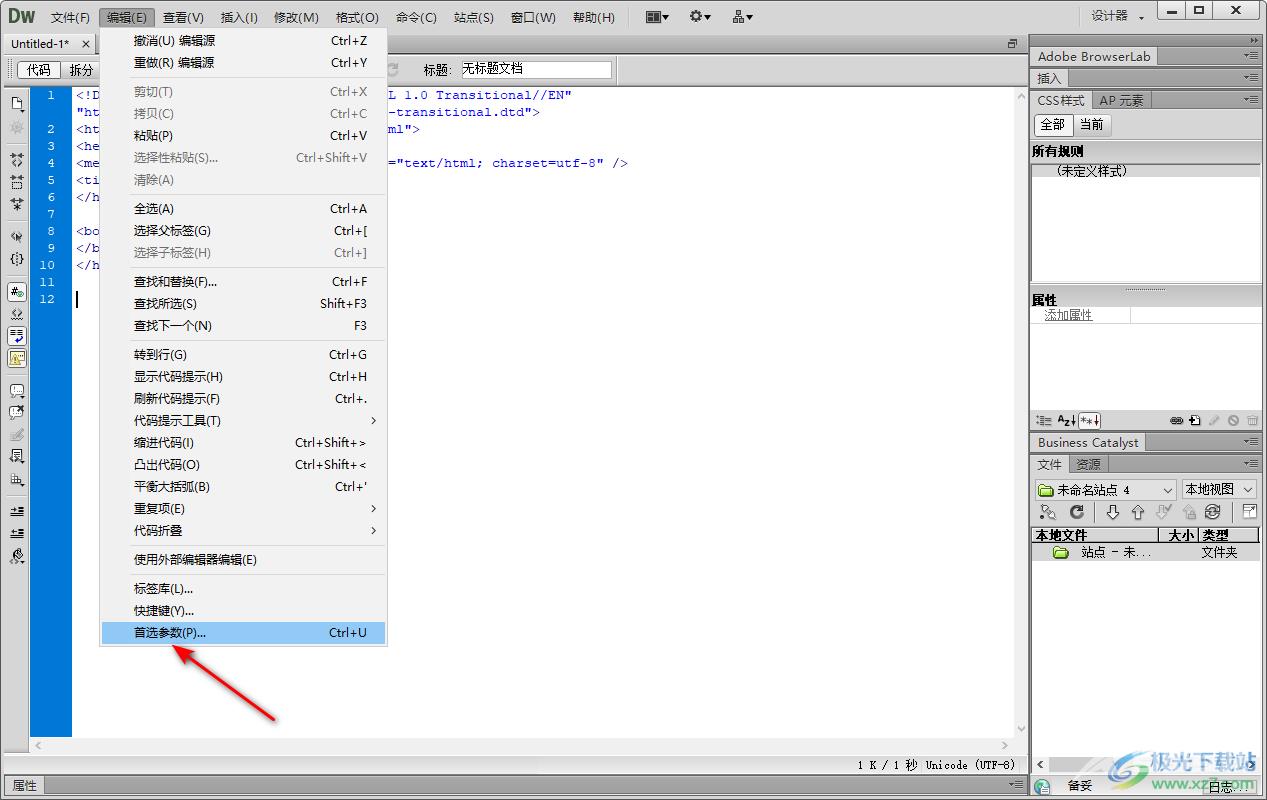Click the Get Files down arrow icon
Image resolution: width=1267 pixels, height=800 pixels.
[x=1113, y=512]
